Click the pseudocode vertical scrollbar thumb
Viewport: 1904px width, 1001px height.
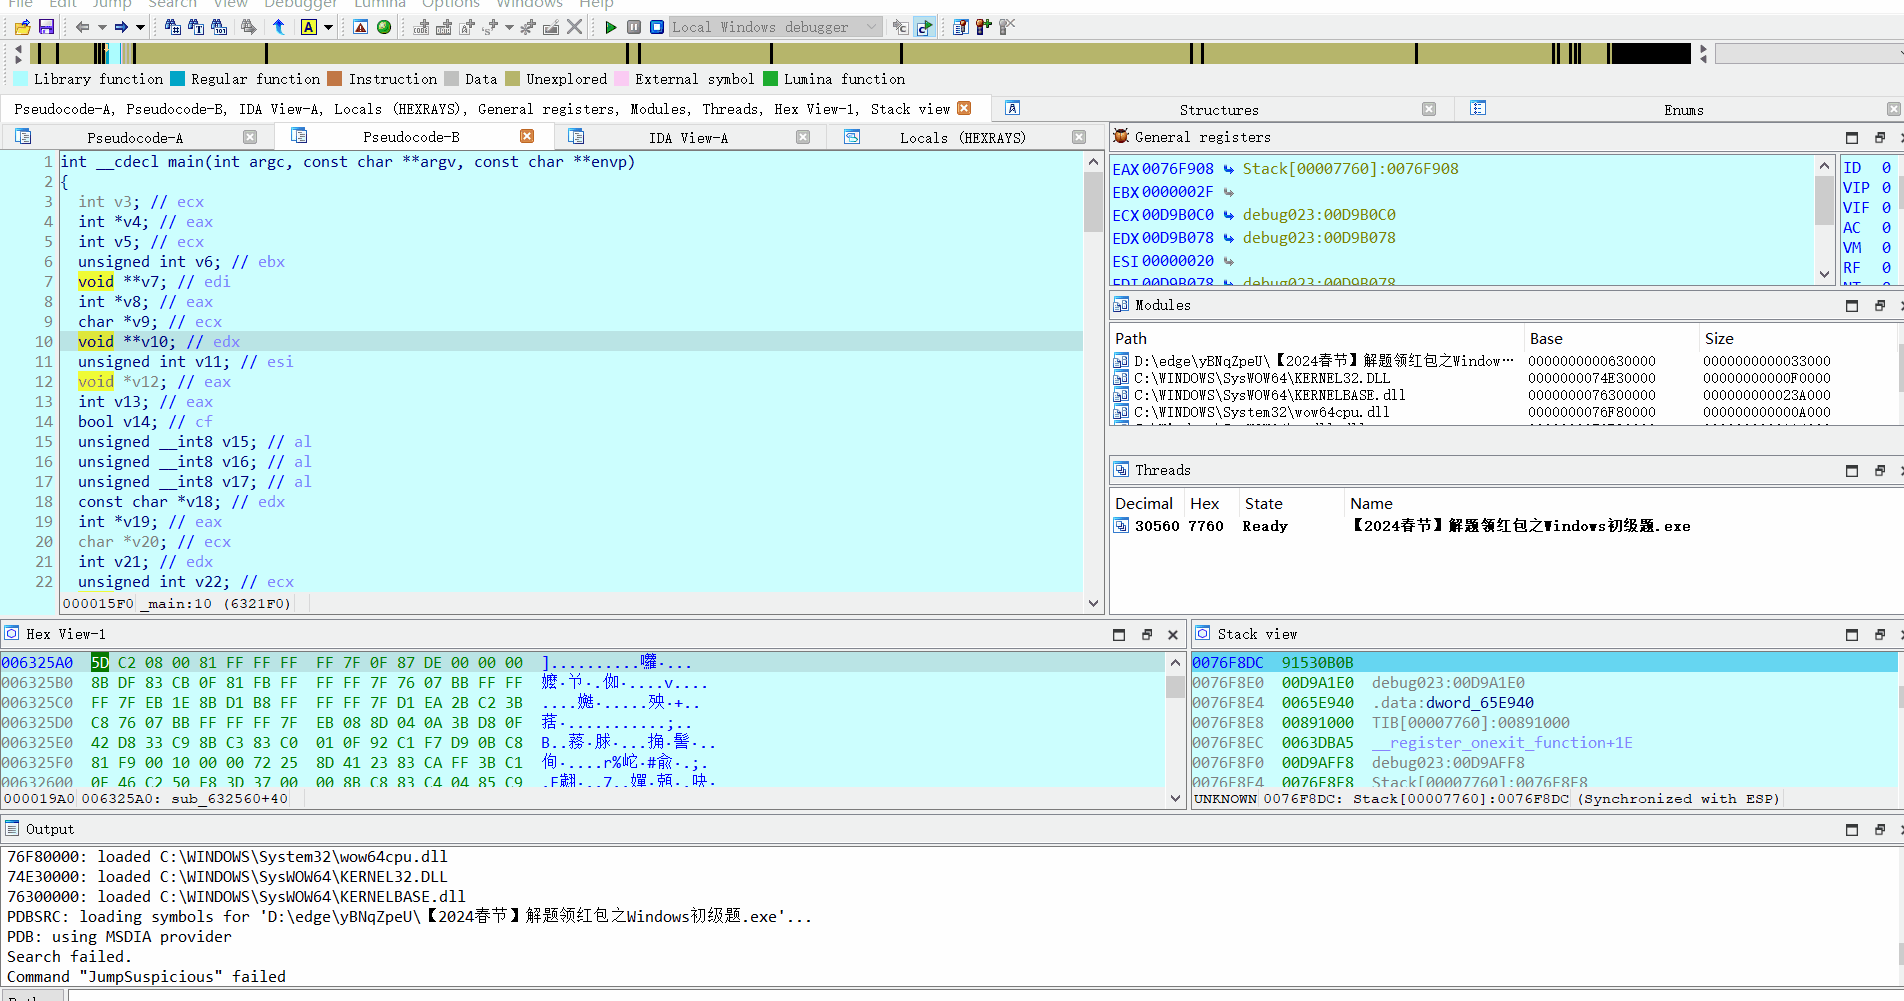coord(1093,201)
